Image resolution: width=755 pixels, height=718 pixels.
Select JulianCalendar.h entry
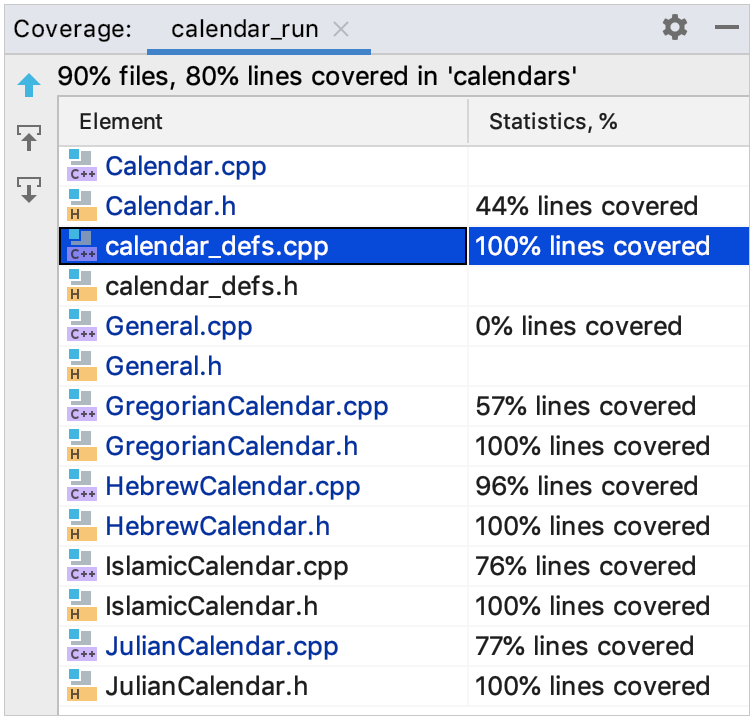206,686
